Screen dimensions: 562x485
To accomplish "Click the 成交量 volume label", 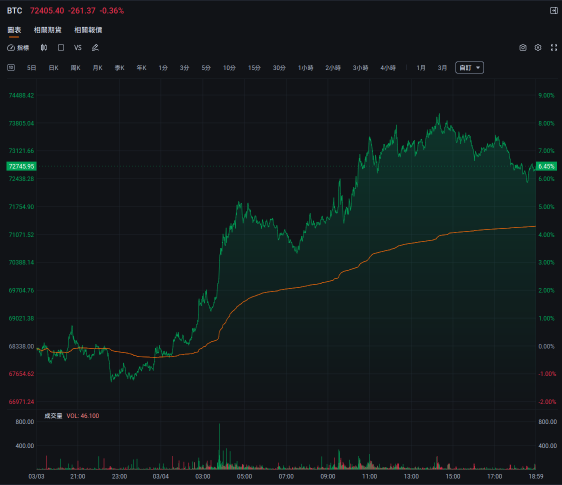I will [53, 416].
